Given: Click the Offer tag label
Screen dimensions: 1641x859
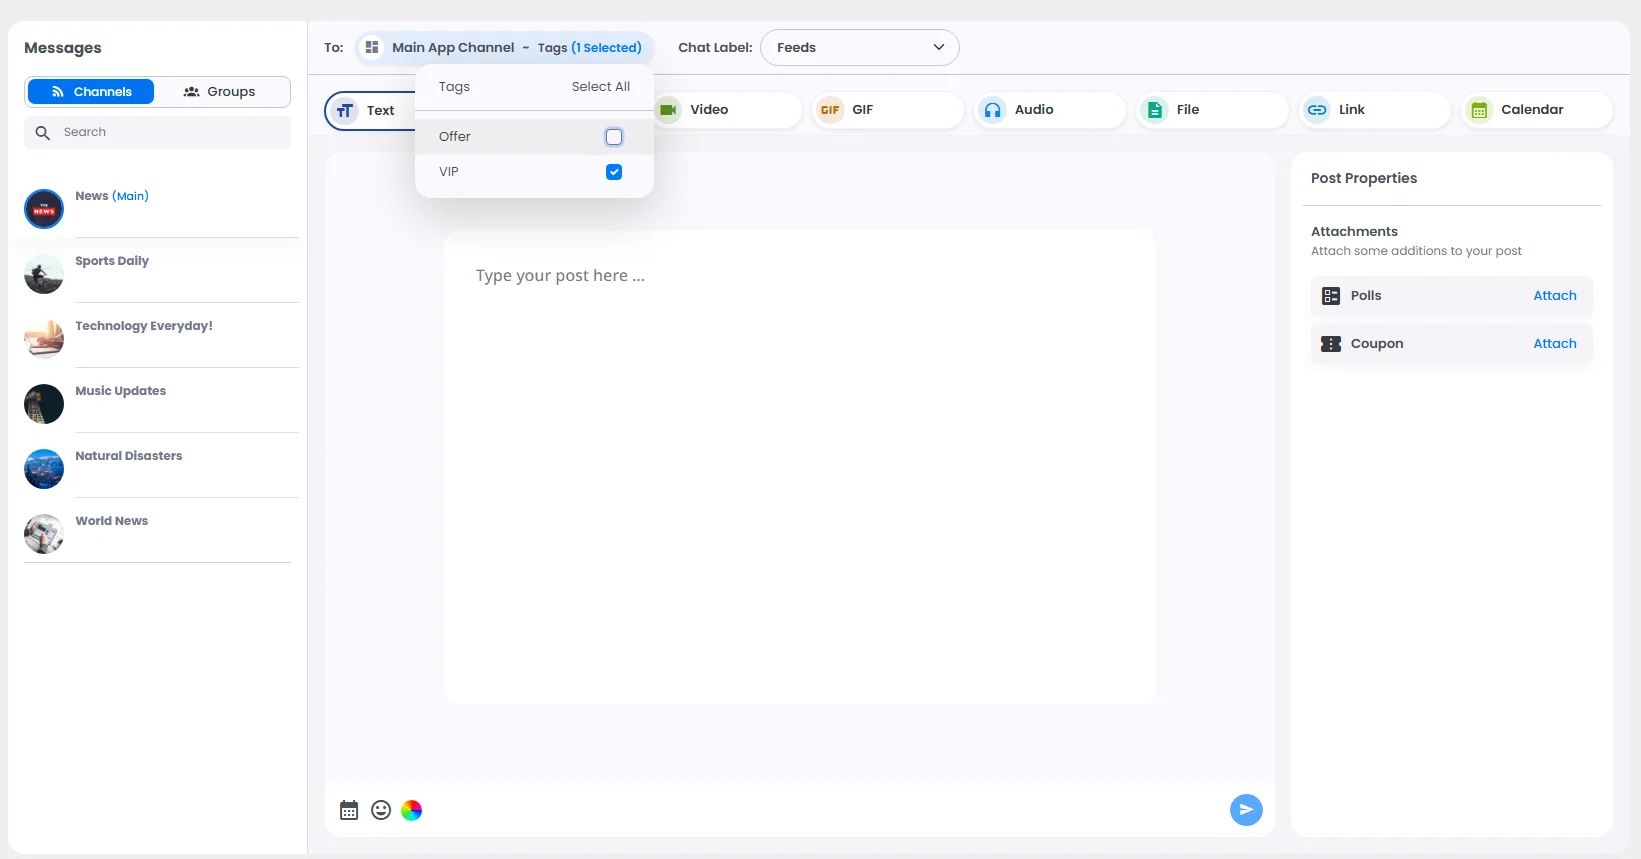Looking at the screenshot, I should pos(455,137).
